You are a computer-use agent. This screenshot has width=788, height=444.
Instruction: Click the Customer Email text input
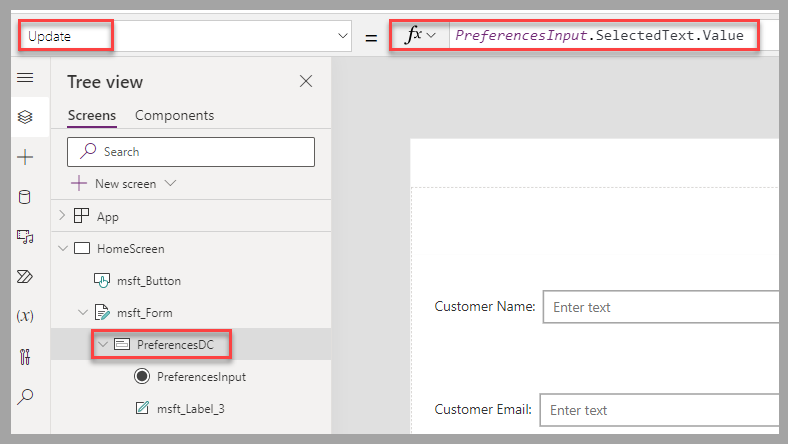pyautogui.click(x=659, y=410)
